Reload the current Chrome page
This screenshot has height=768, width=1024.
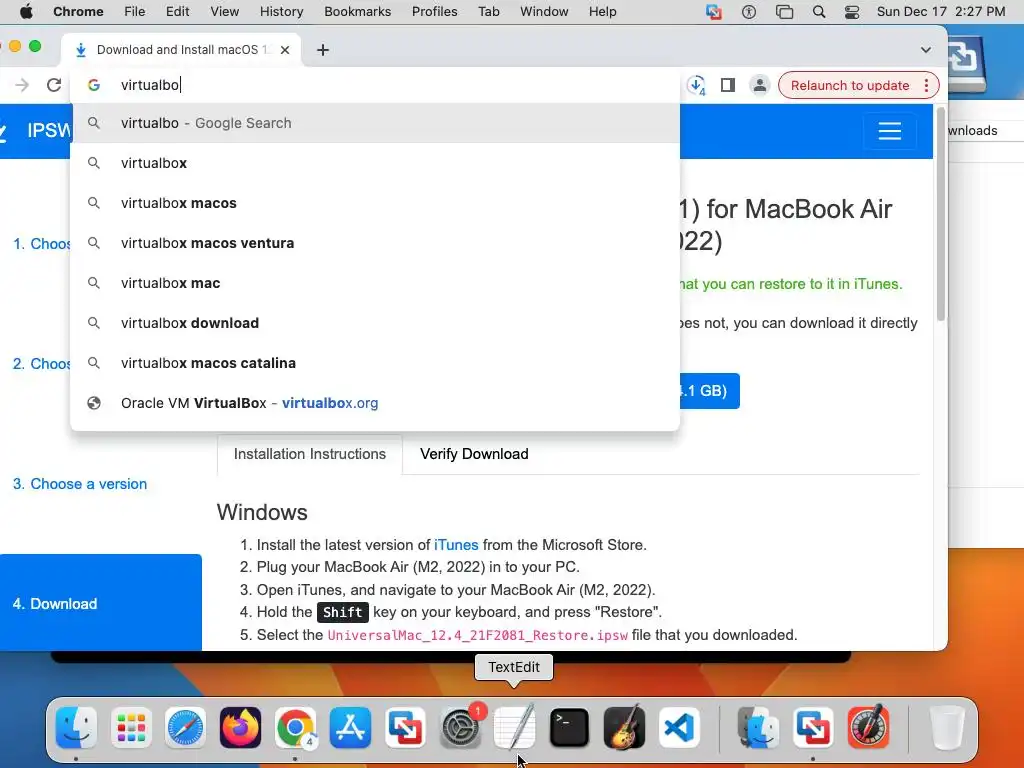(54, 85)
